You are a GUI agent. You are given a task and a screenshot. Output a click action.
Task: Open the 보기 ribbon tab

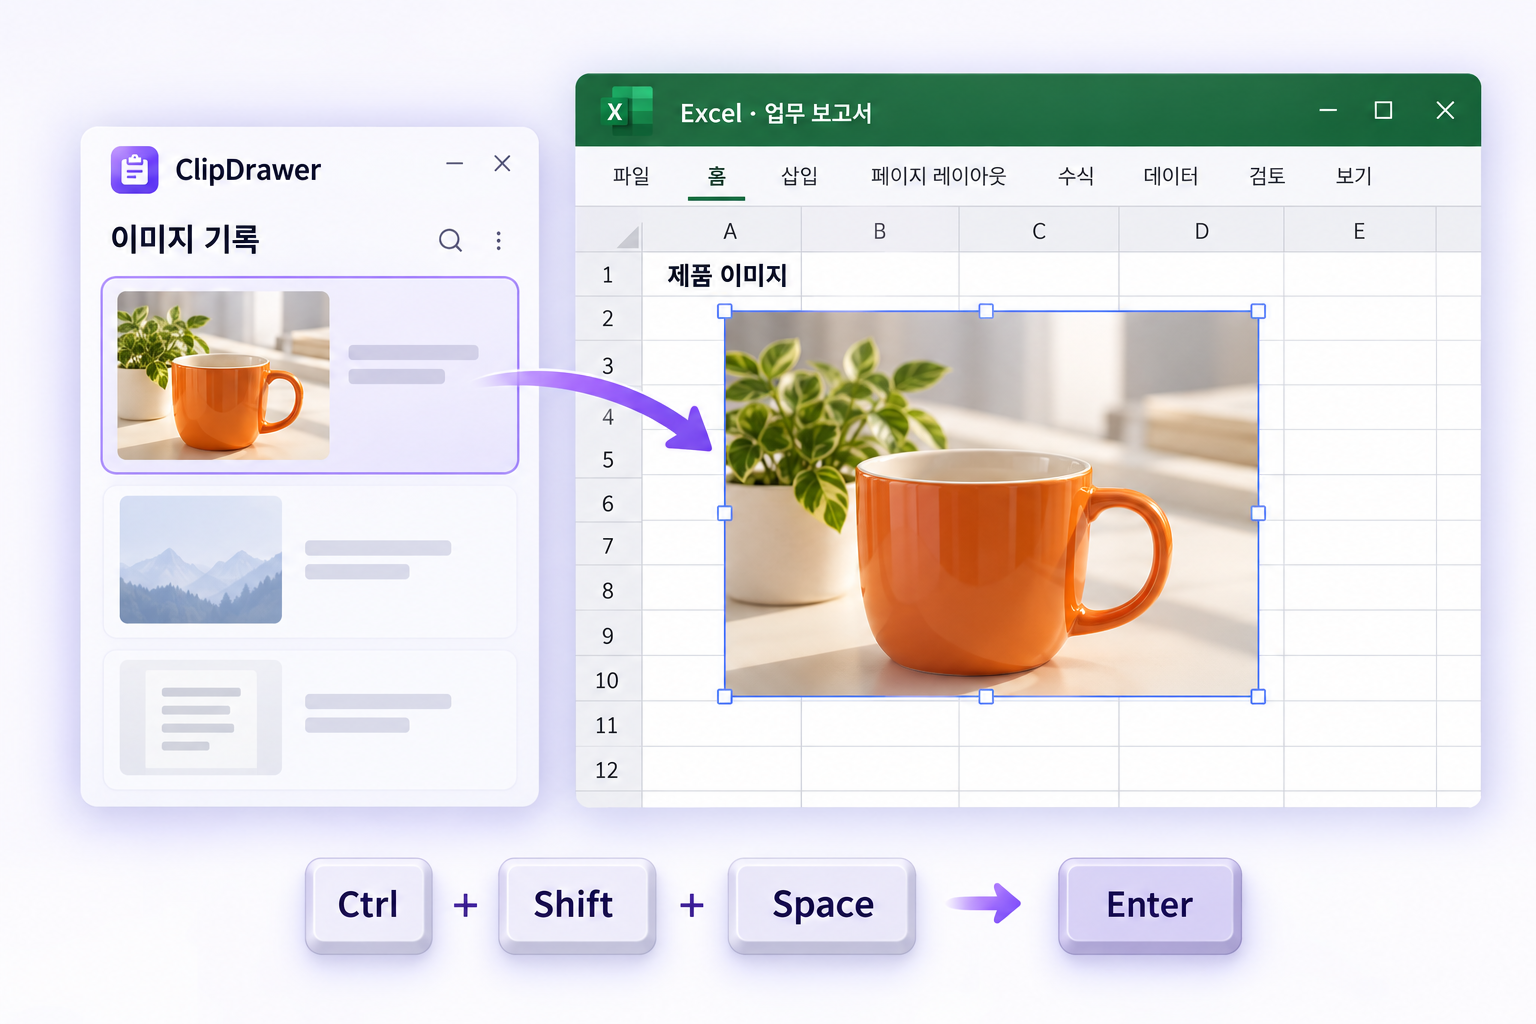pyautogui.click(x=1354, y=176)
